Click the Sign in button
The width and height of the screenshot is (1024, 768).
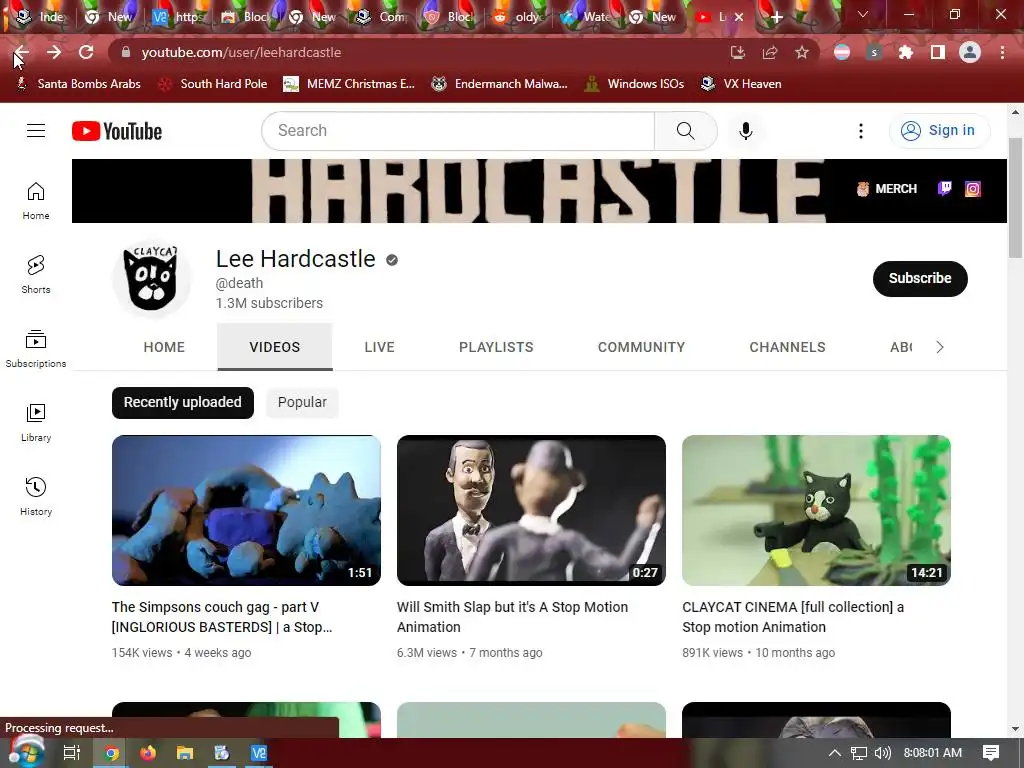tap(940, 131)
